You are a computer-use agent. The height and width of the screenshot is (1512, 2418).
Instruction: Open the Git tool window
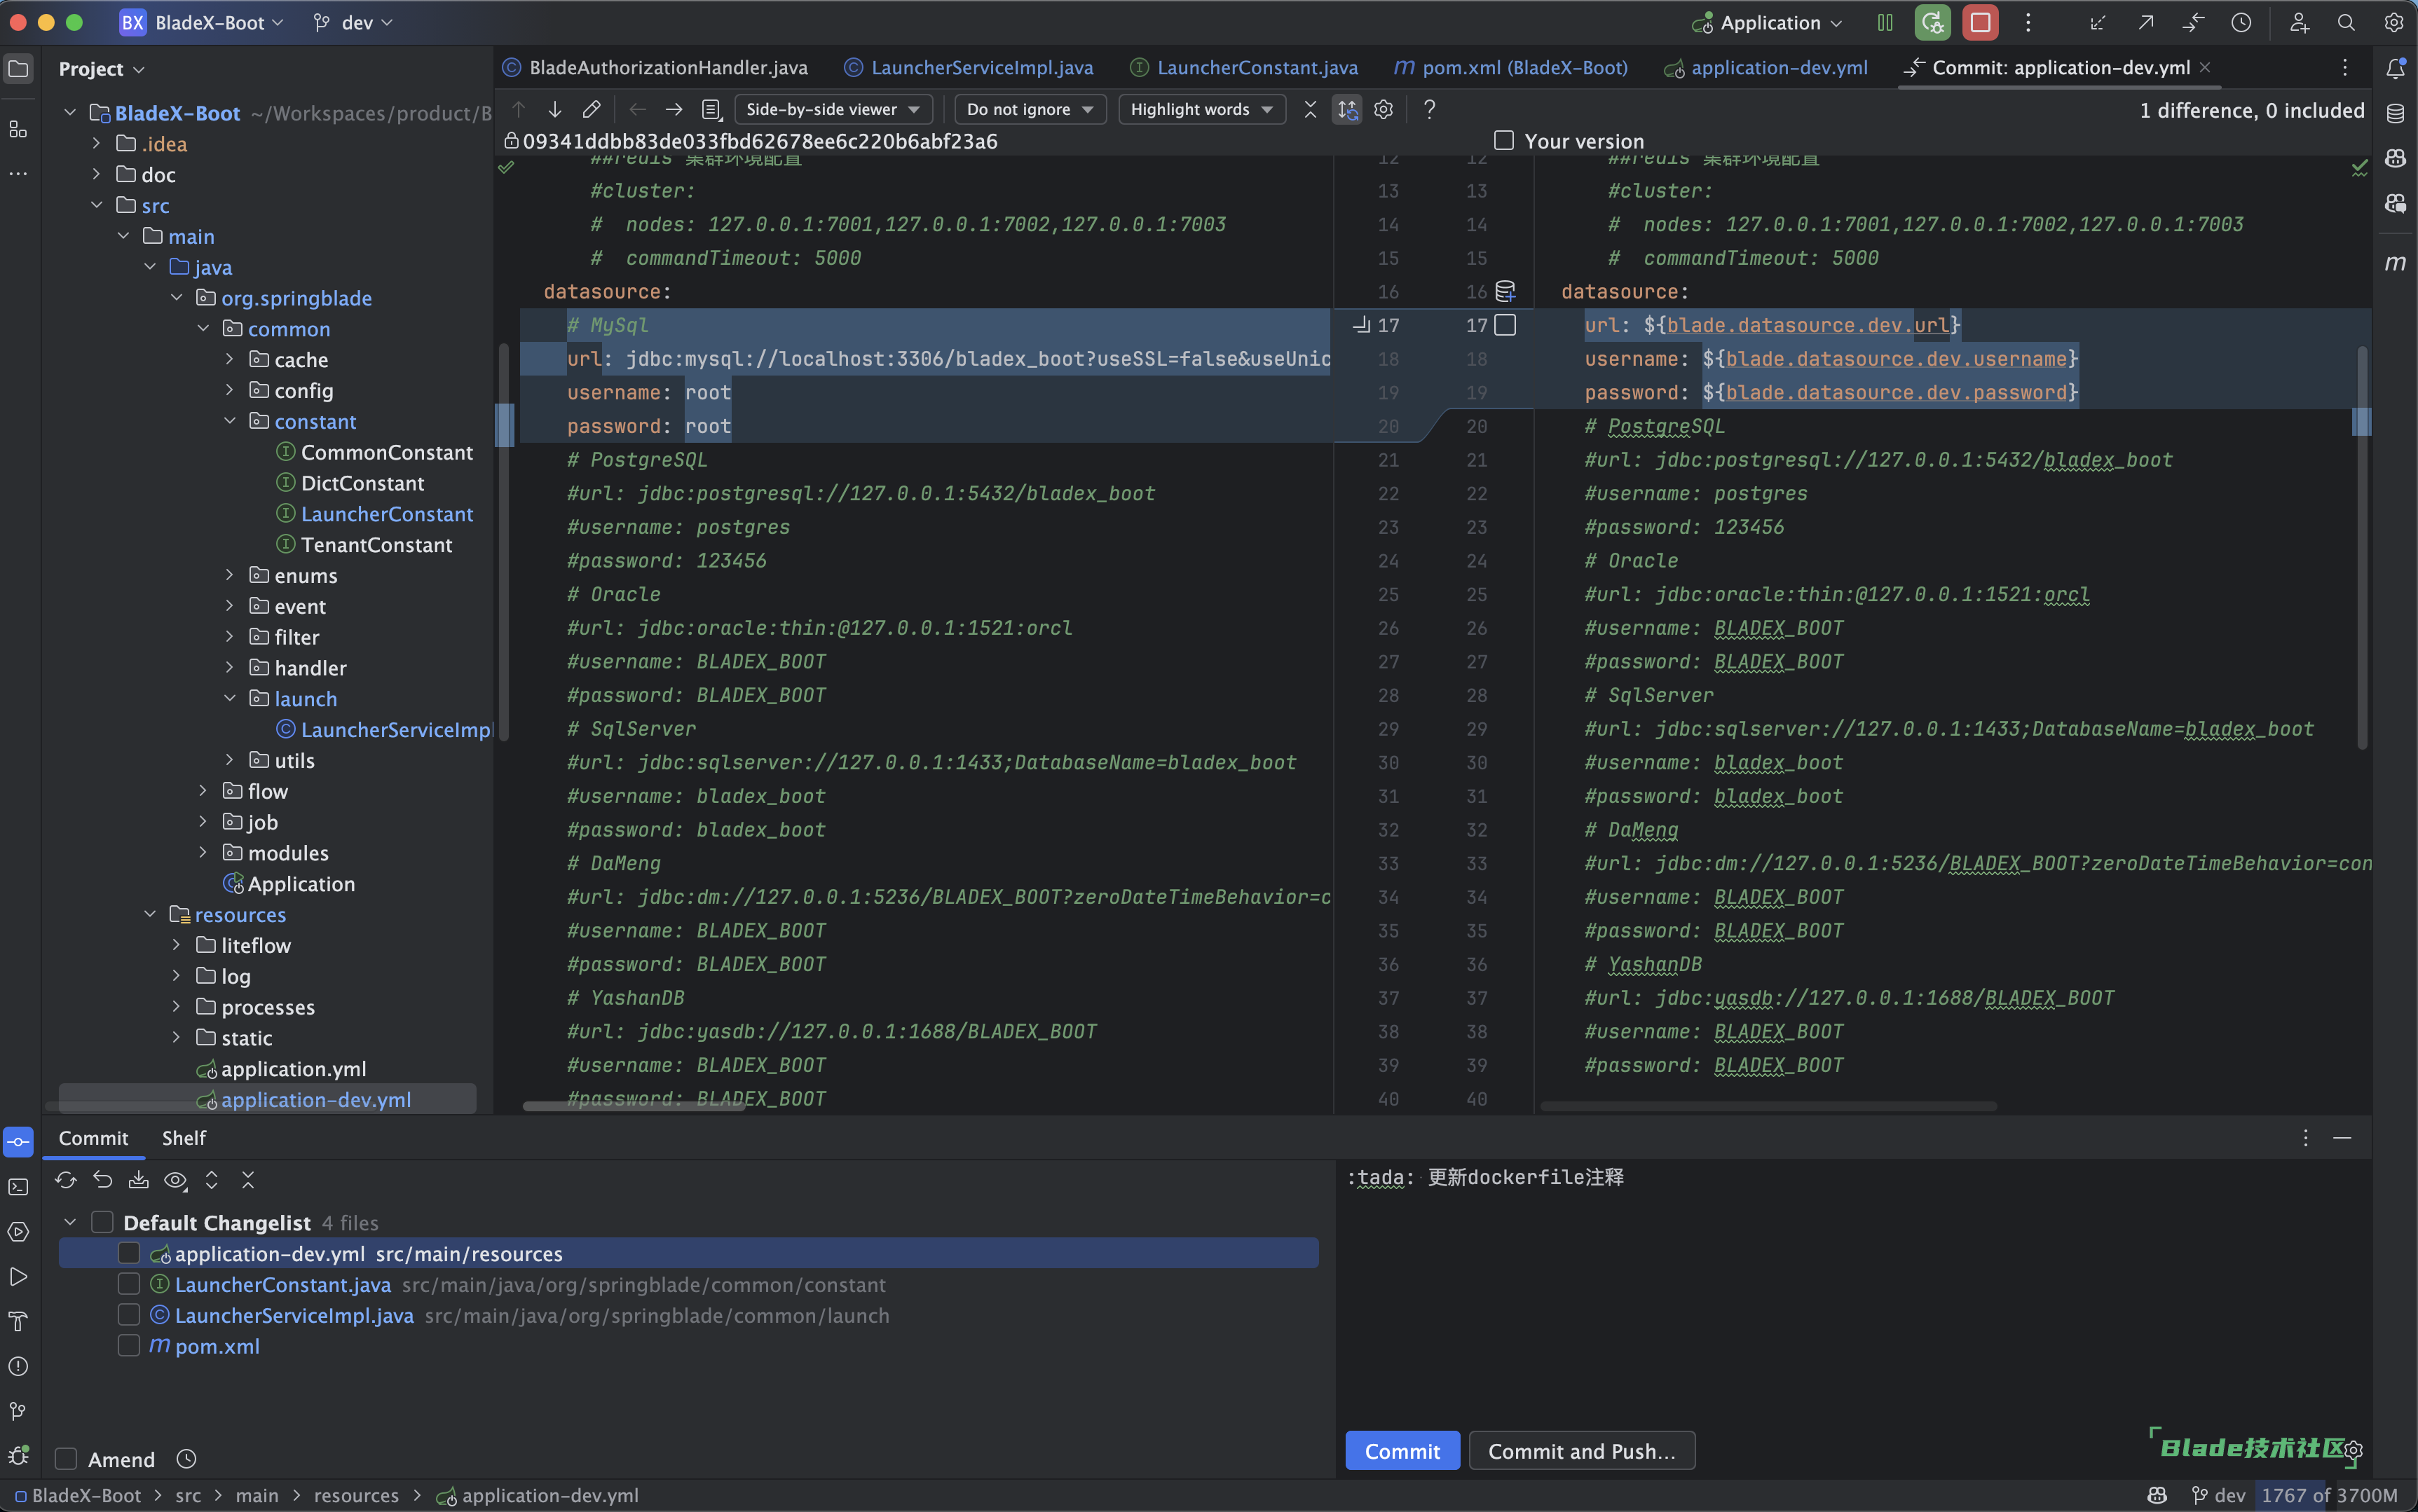coord(18,1411)
